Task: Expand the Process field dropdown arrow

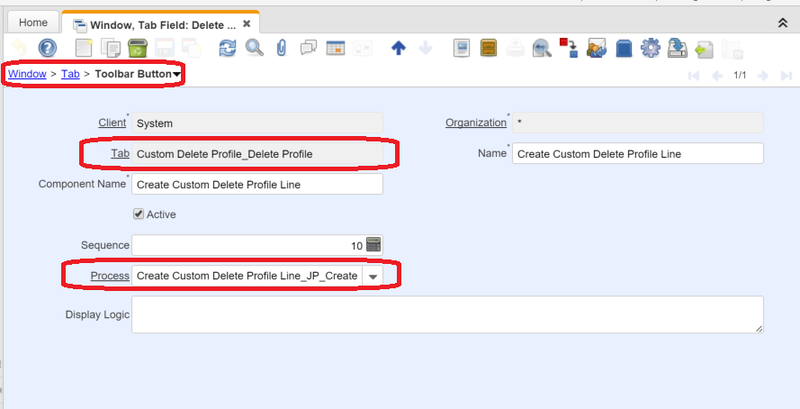Action: [372, 276]
